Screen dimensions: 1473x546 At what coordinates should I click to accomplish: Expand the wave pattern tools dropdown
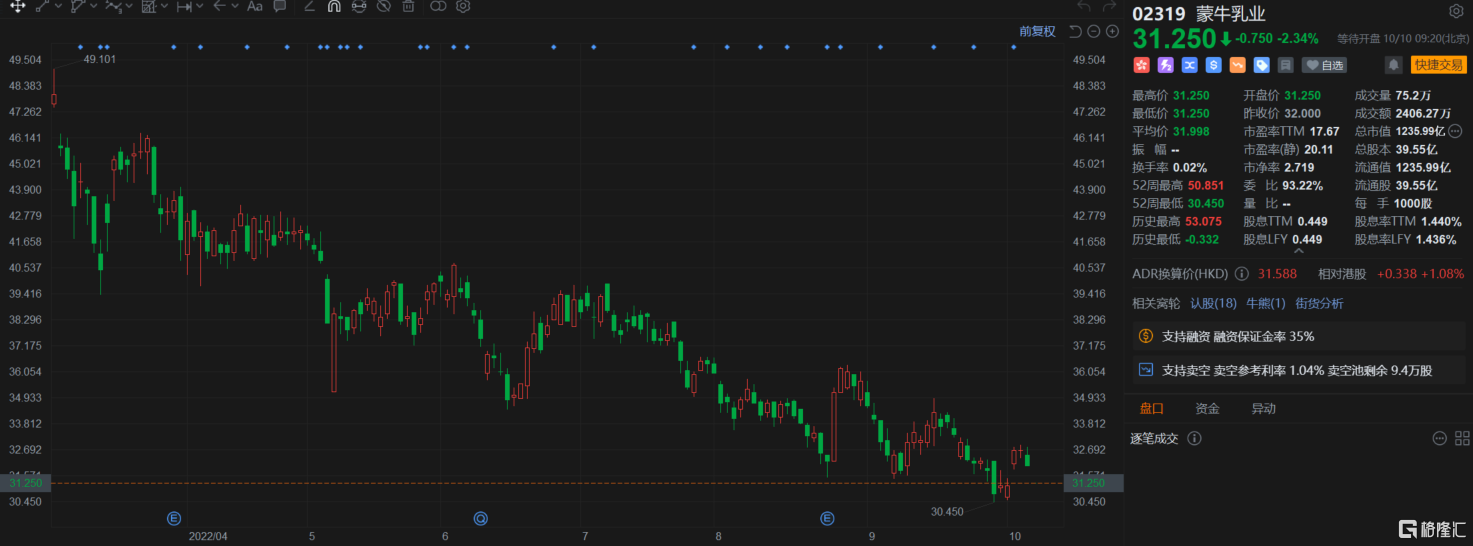click(128, 6)
